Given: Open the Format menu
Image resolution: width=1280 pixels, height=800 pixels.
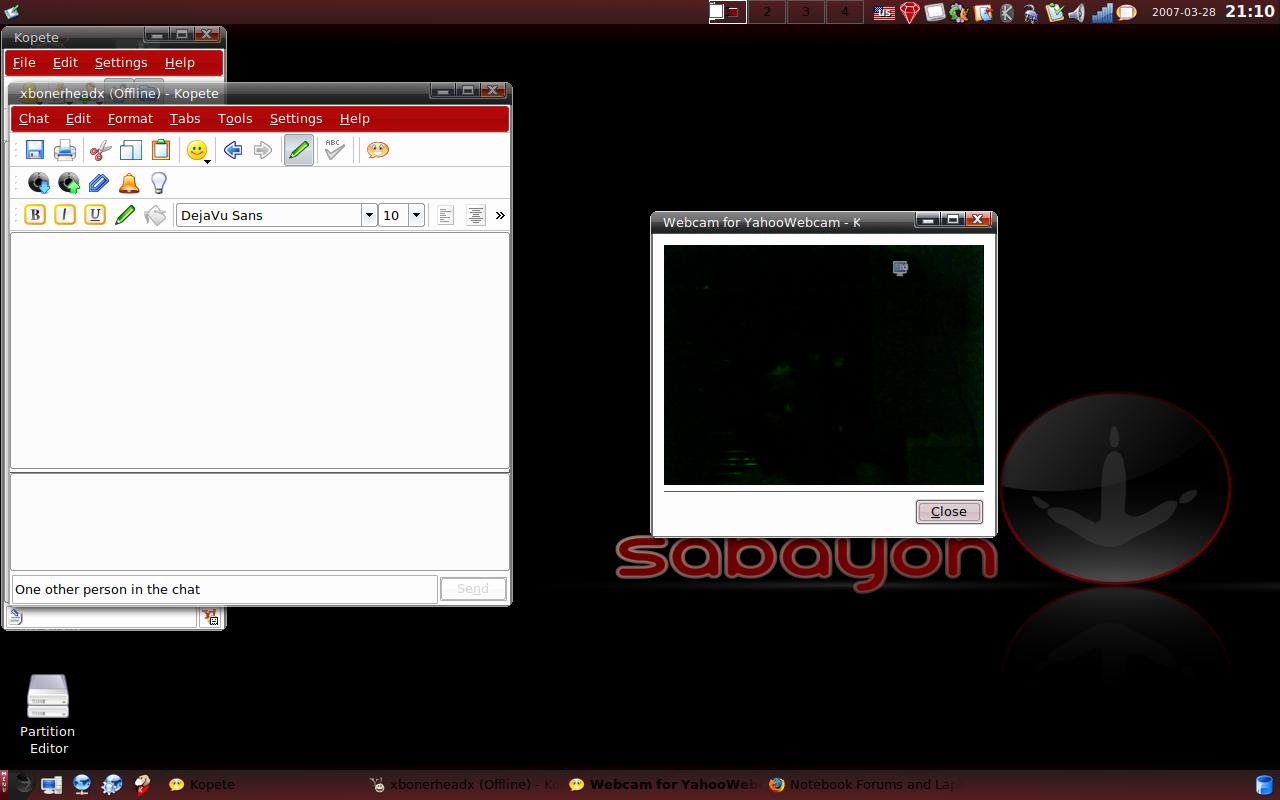Looking at the screenshot, I should [x=130, y=118].
